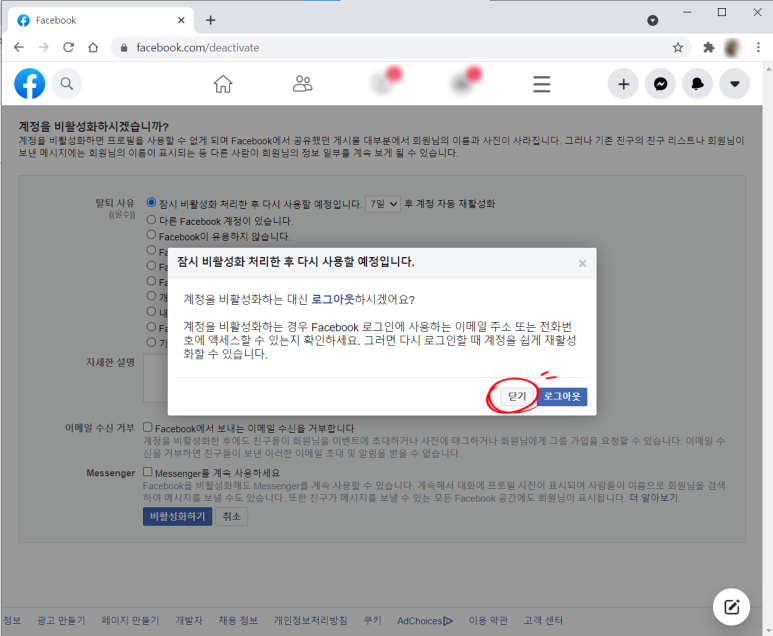Select the Facebook browser tab
Screen dimensions: 773x636
tap(101, 20)
